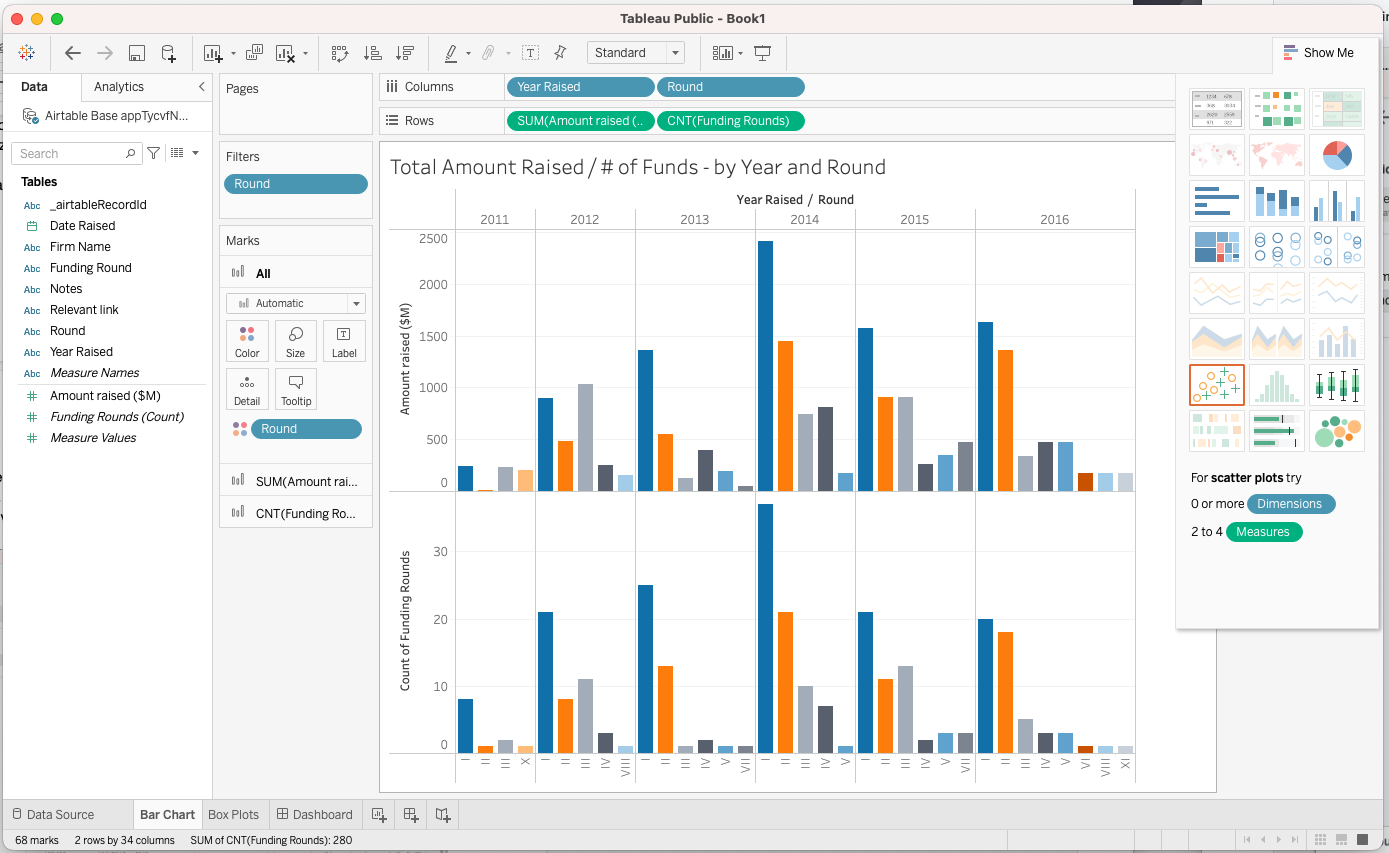This screenshot has width=1389, height=853.
Task: Click the Sort Descending toolbar icon
Action: click(x=405, y=53)
